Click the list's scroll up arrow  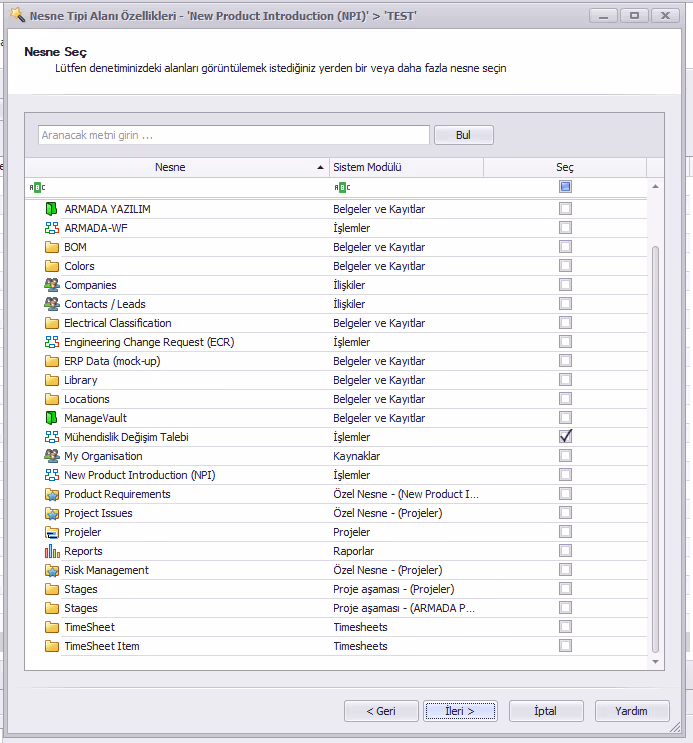pyautogui.click(x=655, y=187)
